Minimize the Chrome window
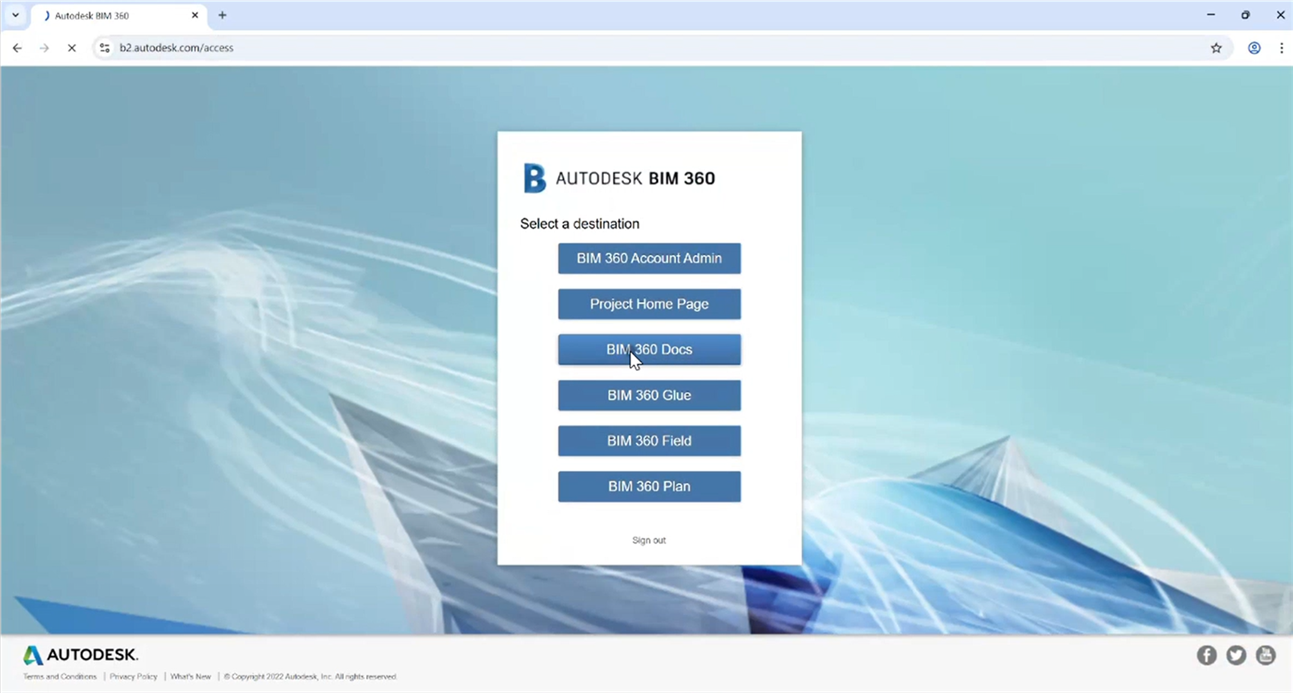Viewport: 1293px width, 693px height. click(x=1211, y=15)
